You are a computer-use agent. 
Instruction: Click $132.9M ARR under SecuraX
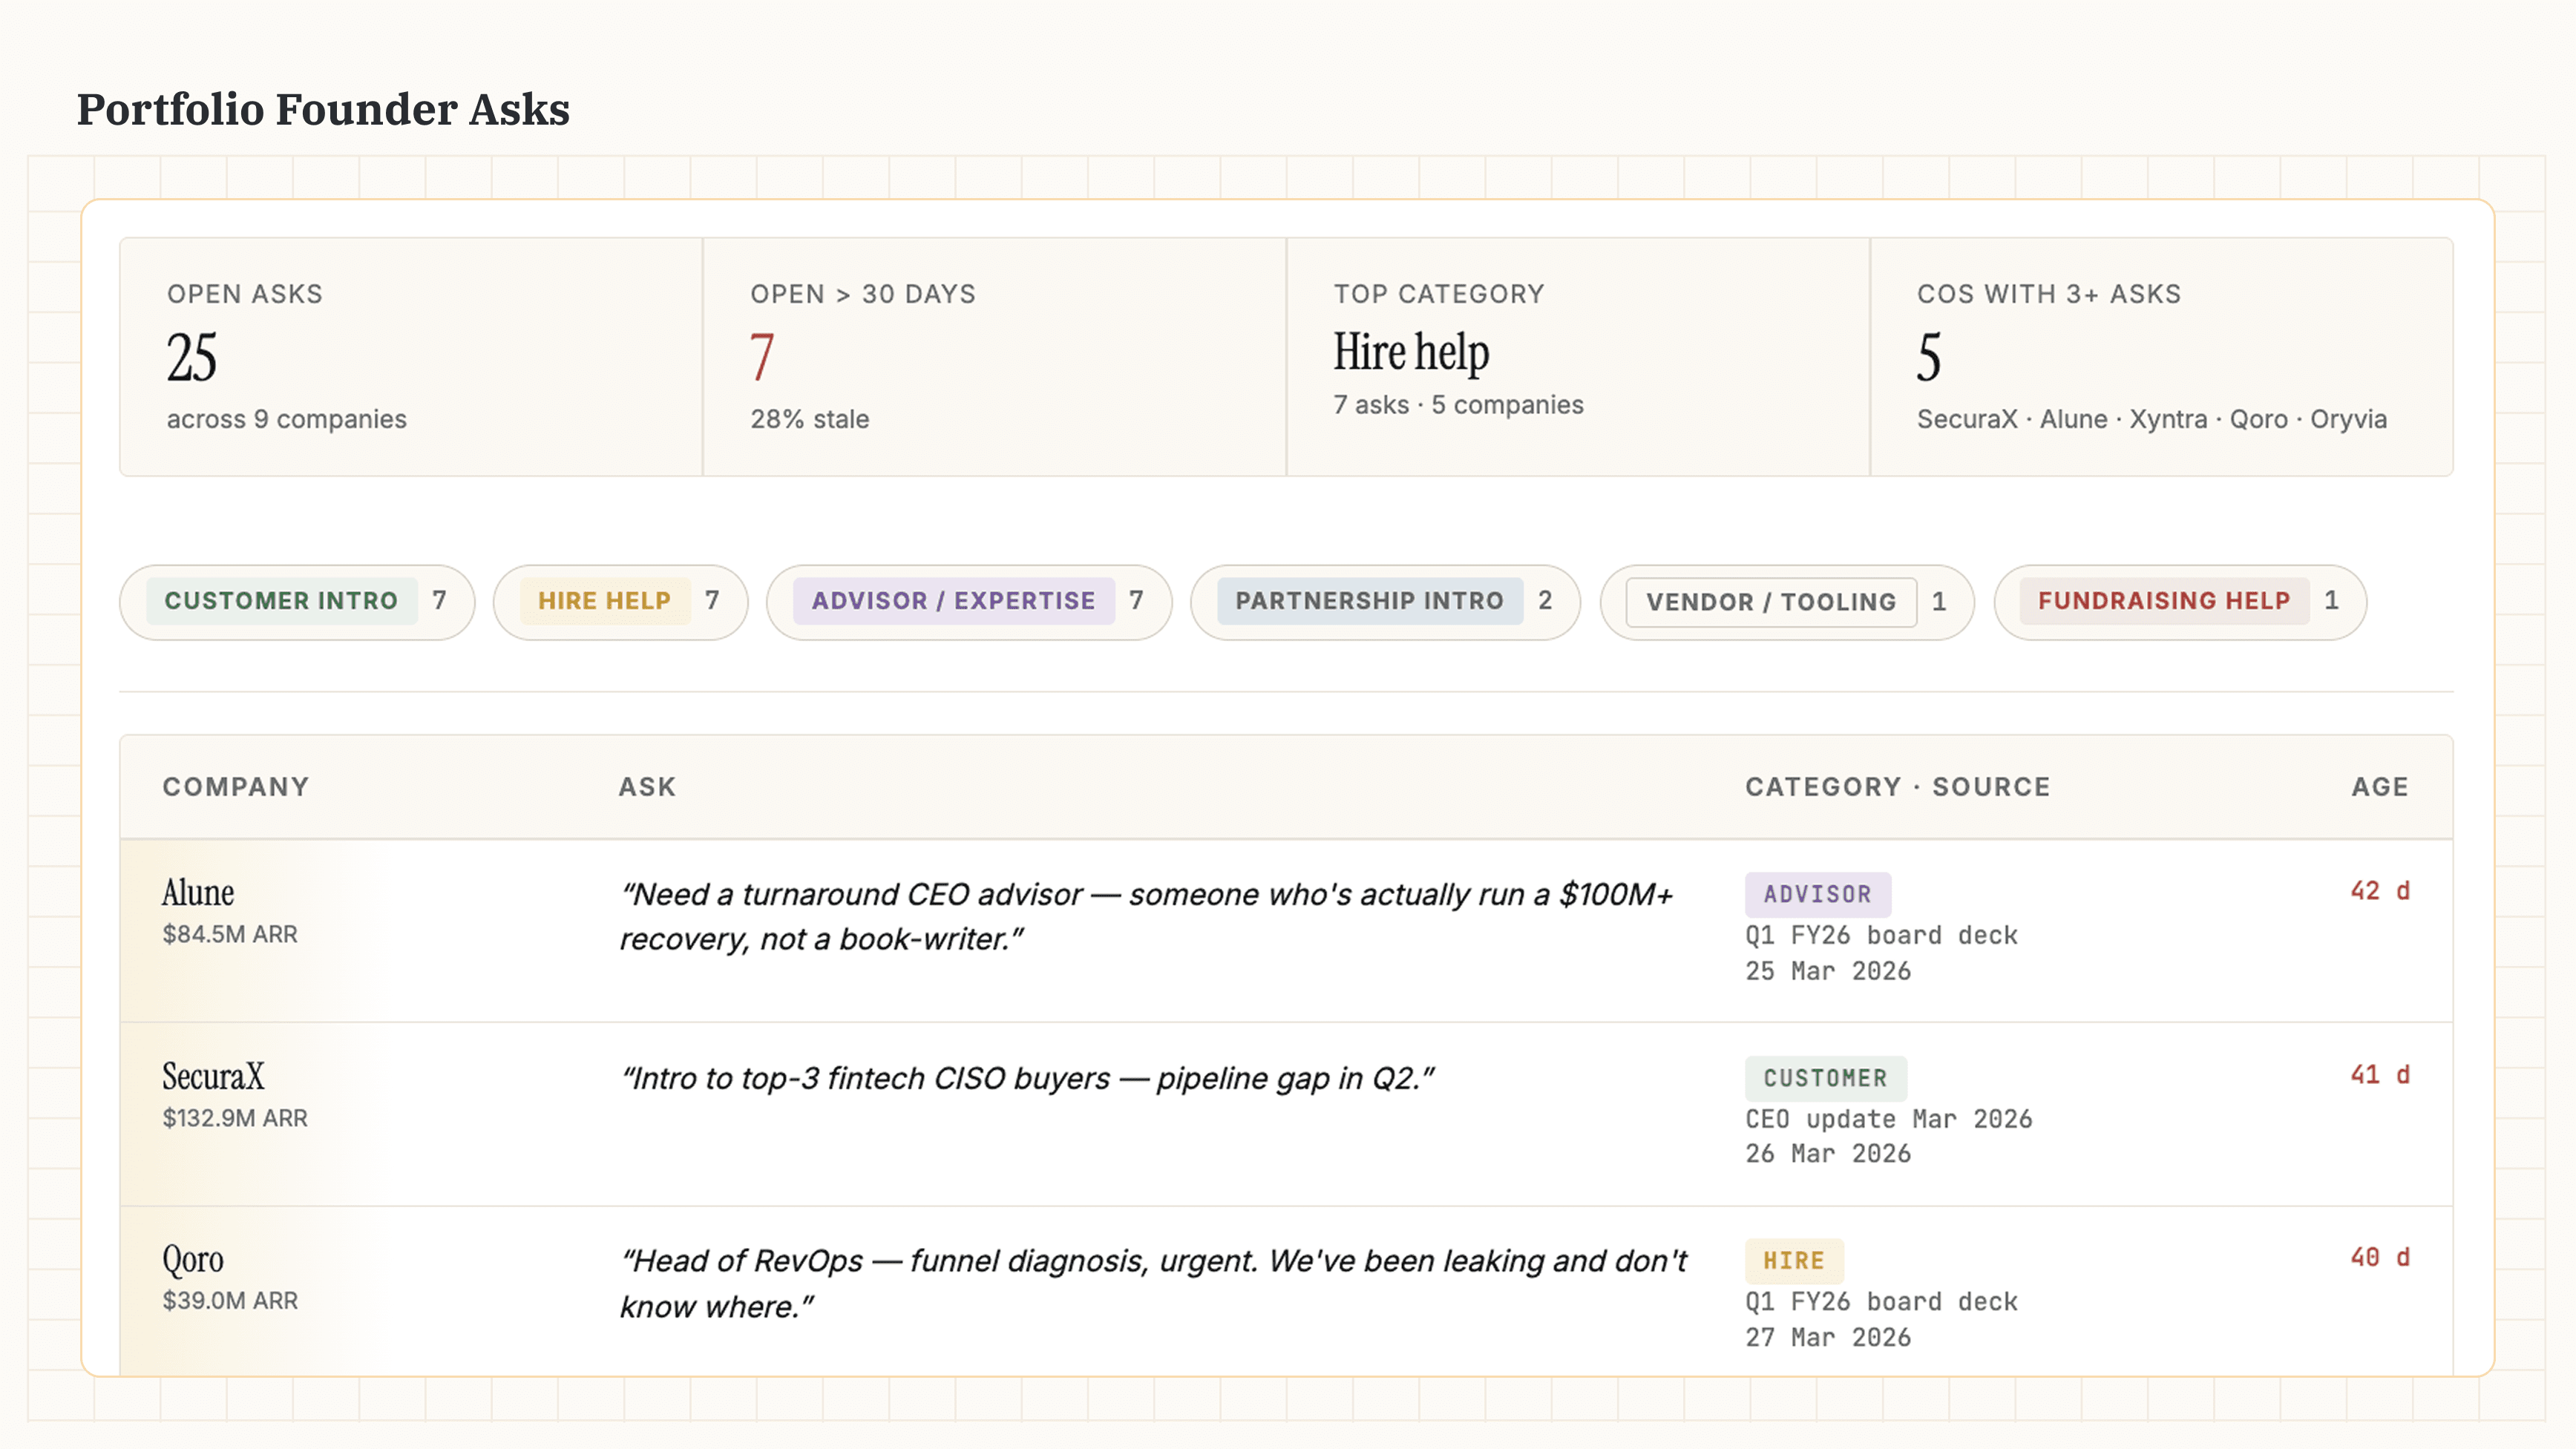pyautogui.click(x=235, y=1118)
